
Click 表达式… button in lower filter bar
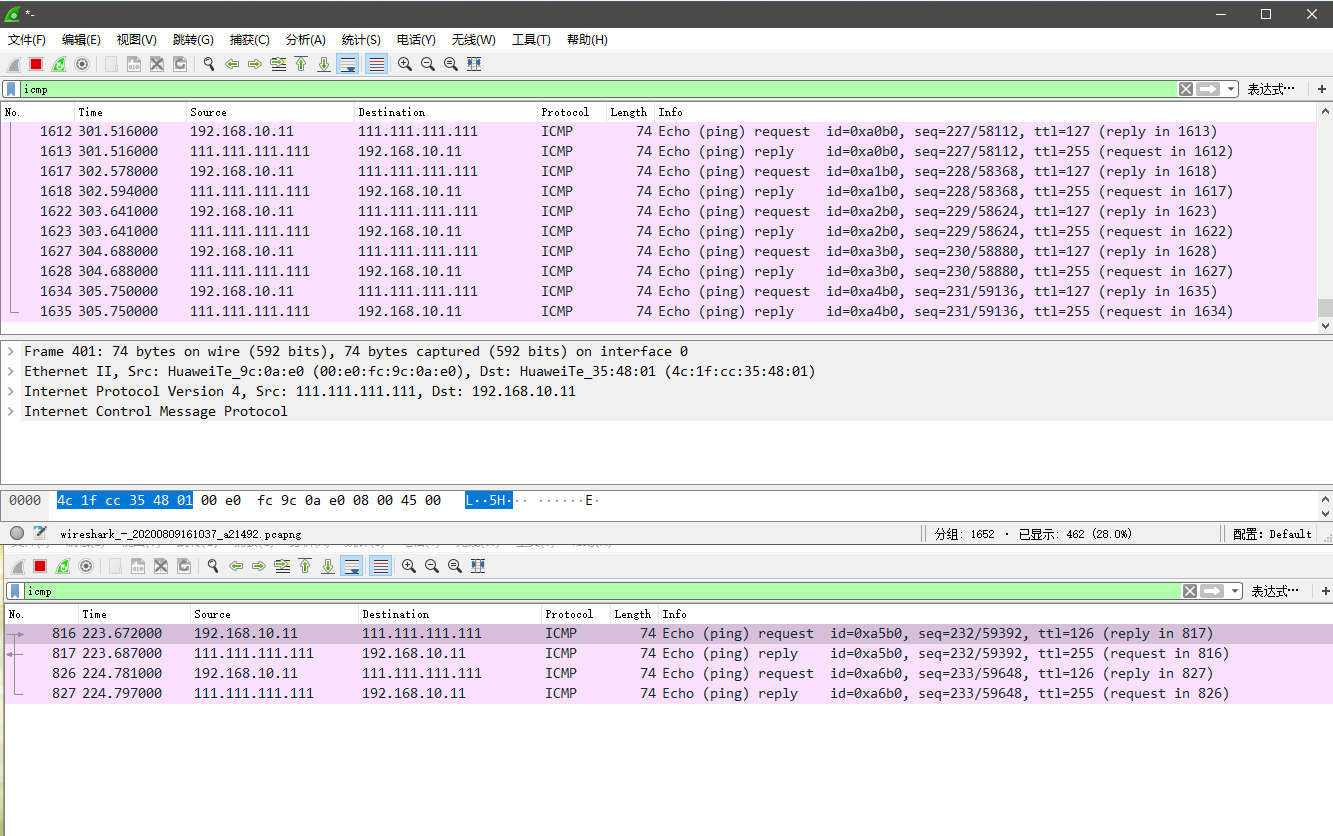pyautogui.click(x=1275, y=591)
